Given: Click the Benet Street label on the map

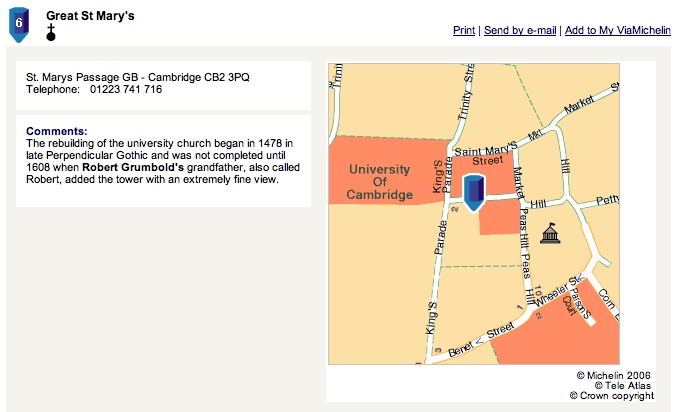Looking at the screenshot, I should click(480, 340).
